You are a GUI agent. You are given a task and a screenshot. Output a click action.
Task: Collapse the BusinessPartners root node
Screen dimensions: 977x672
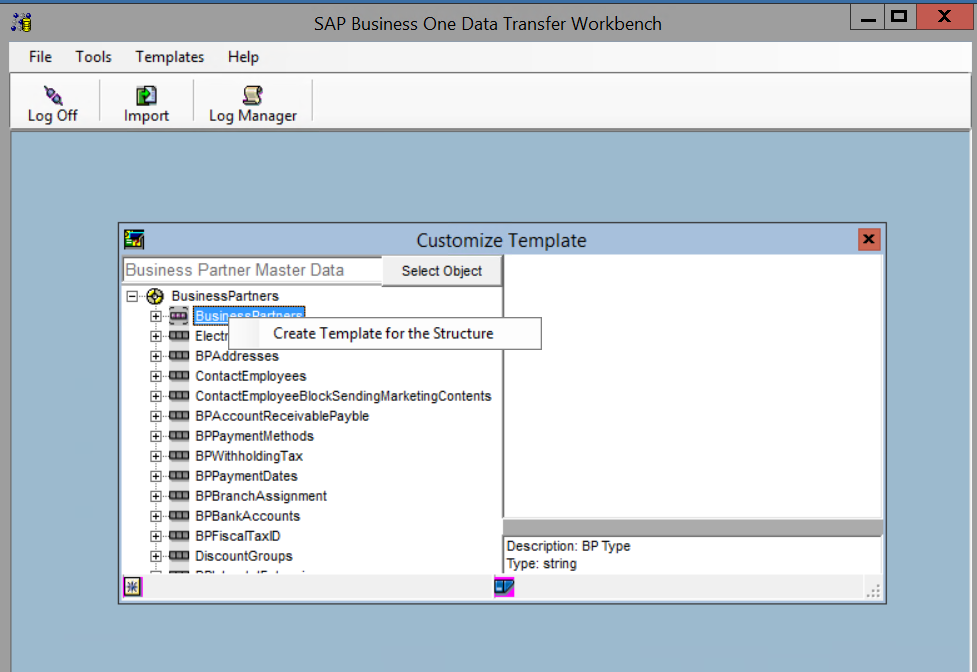[132, 296]
